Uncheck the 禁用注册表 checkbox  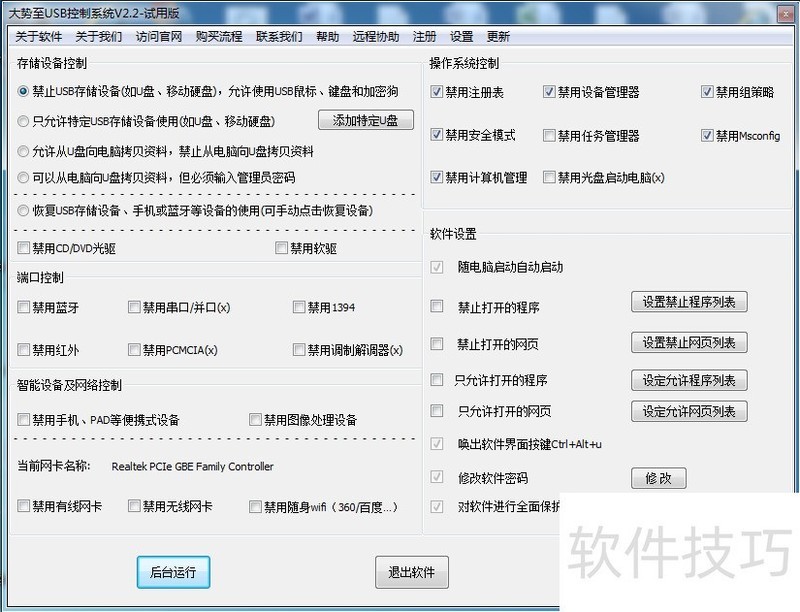pyautogui.click(x=436, y=92)
